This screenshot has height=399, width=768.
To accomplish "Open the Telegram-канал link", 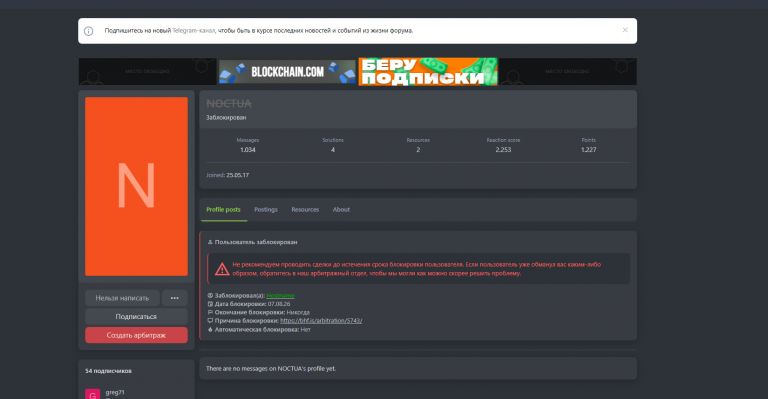I will click(193, 30).
